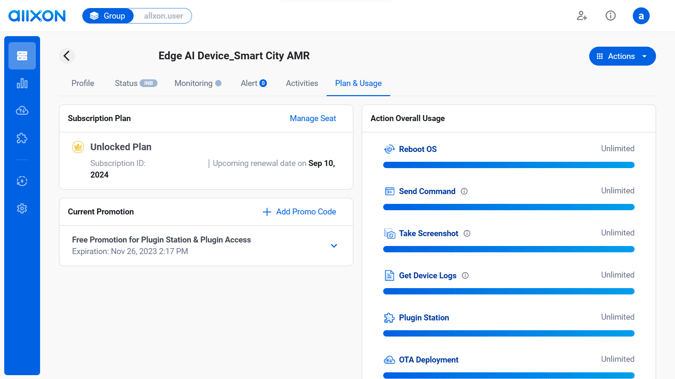Viewport: 675px width, 379px height.
Task: Open the plugin puzzle sidebar icon
Action: click(x=22, y=138)
